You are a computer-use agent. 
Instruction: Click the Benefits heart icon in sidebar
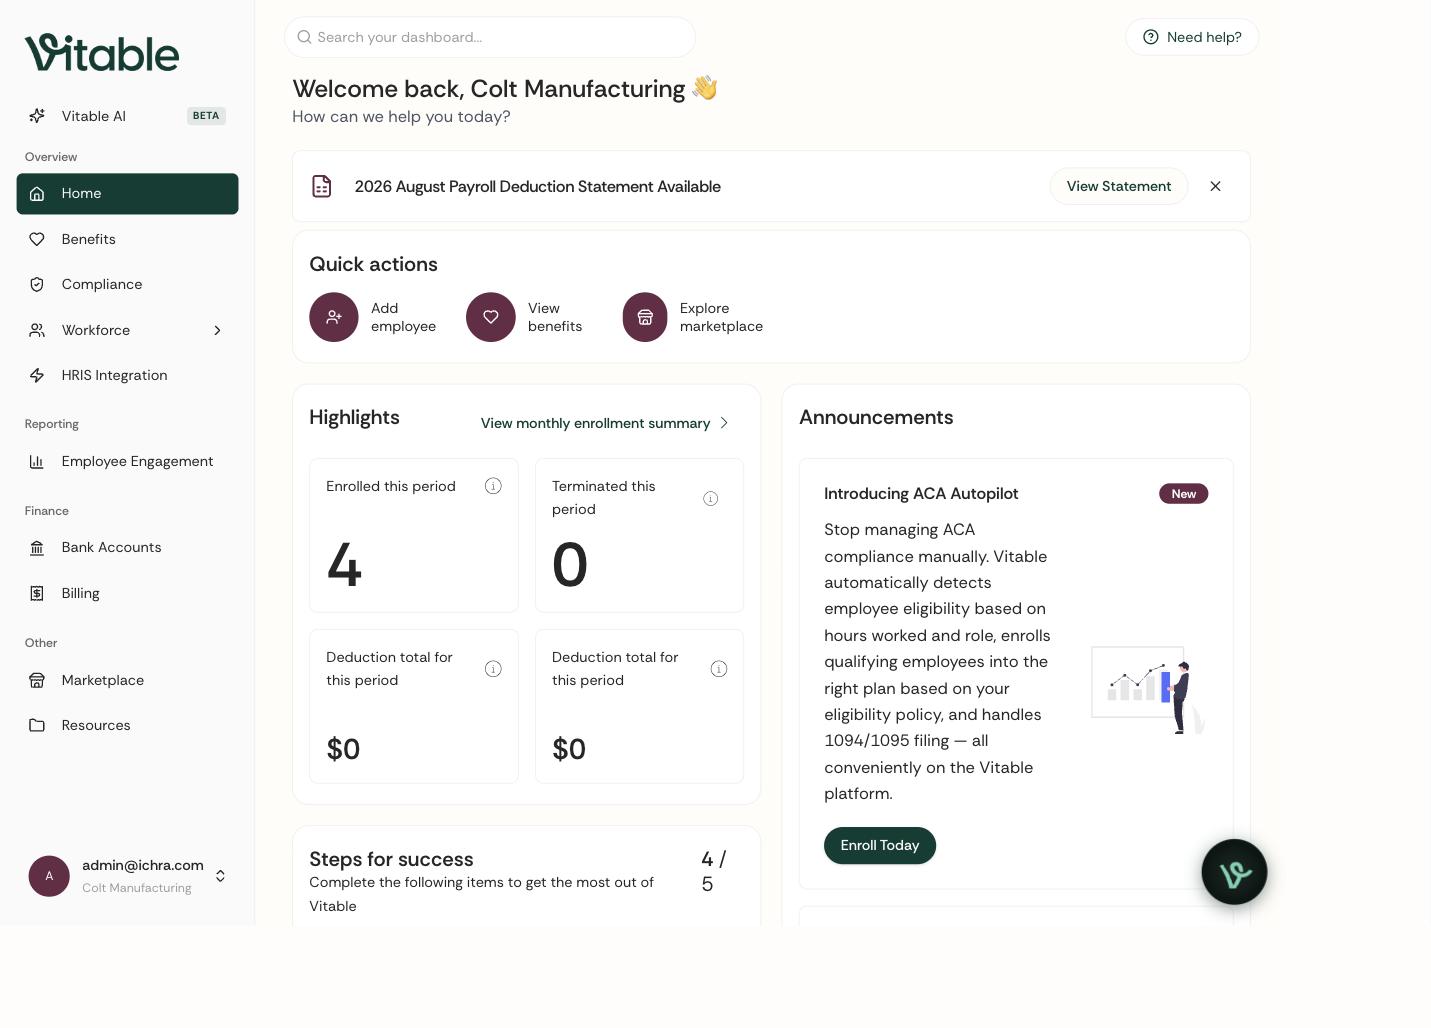[37, 239]
